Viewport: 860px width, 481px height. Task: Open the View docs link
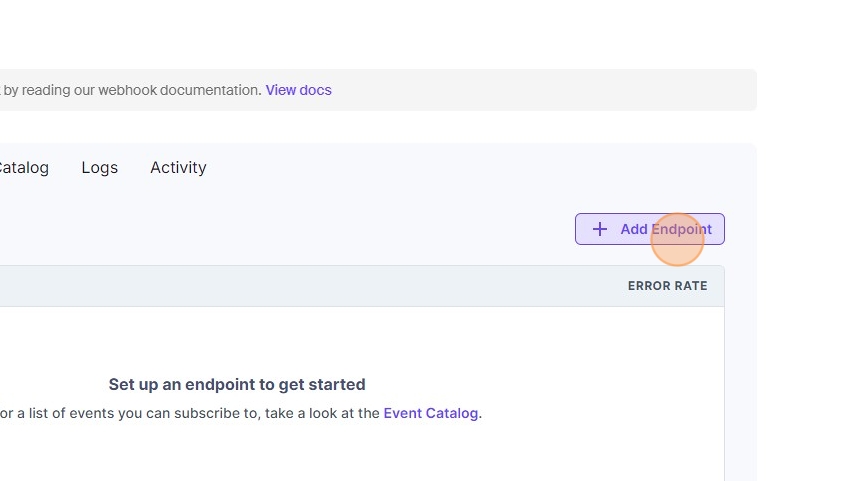point(298,90)
